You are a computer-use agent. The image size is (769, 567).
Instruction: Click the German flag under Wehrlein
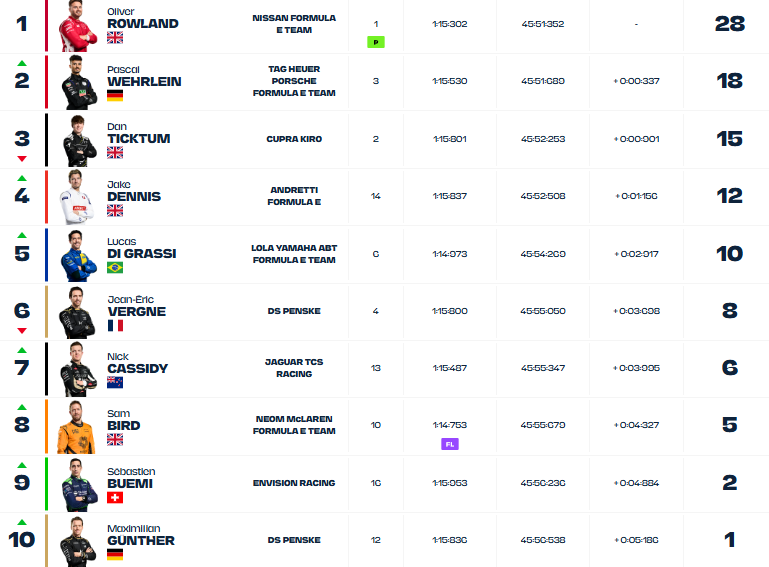pyautogui.click(x=115, y=96)
